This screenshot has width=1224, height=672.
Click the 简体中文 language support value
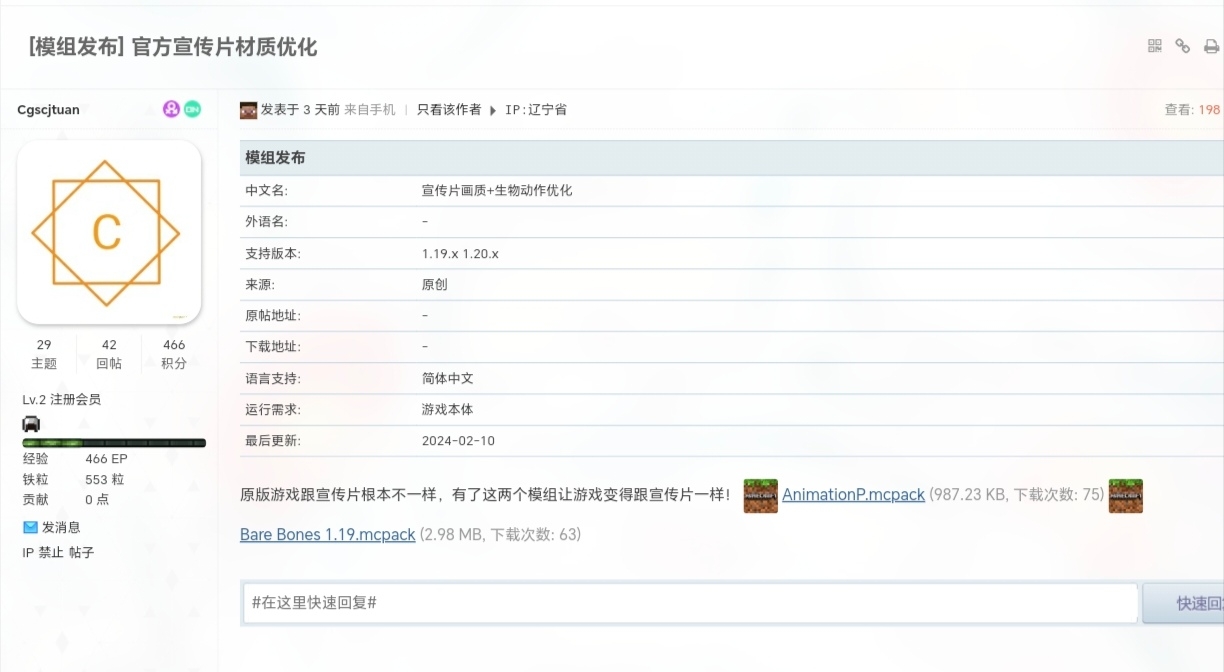point(448,379)
